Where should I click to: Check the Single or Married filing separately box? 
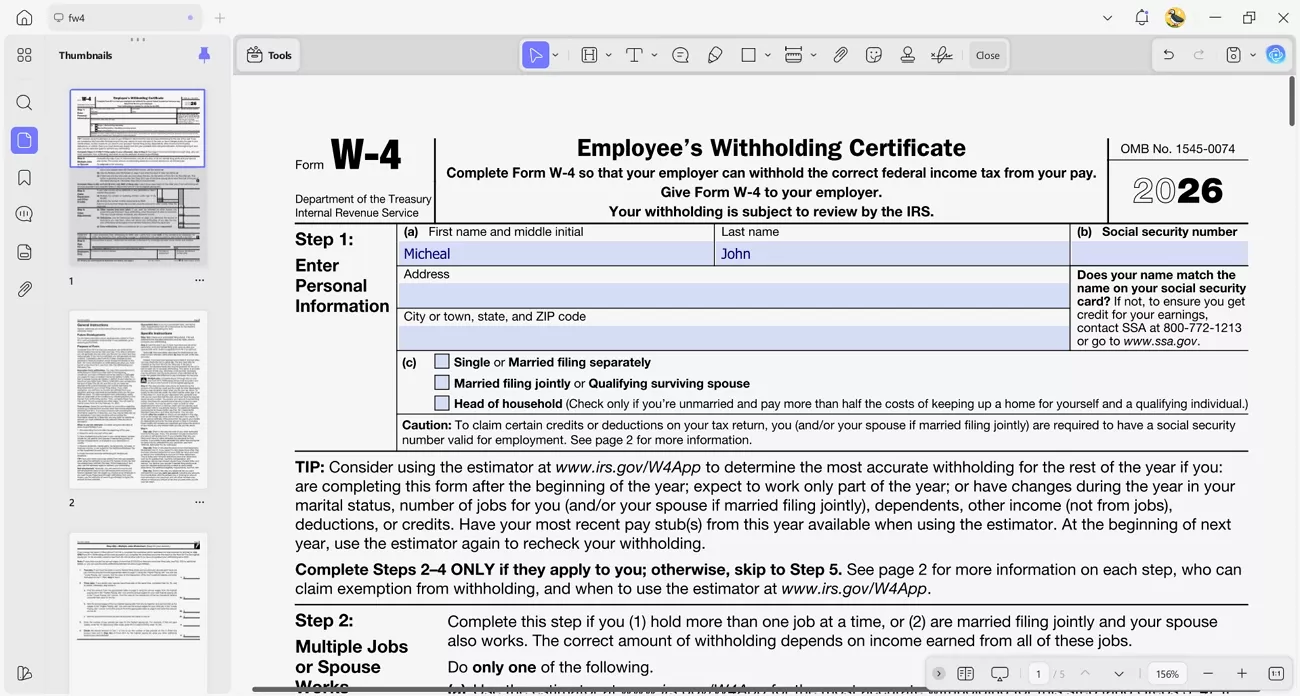pyautogui.click(x=442, y=361)
